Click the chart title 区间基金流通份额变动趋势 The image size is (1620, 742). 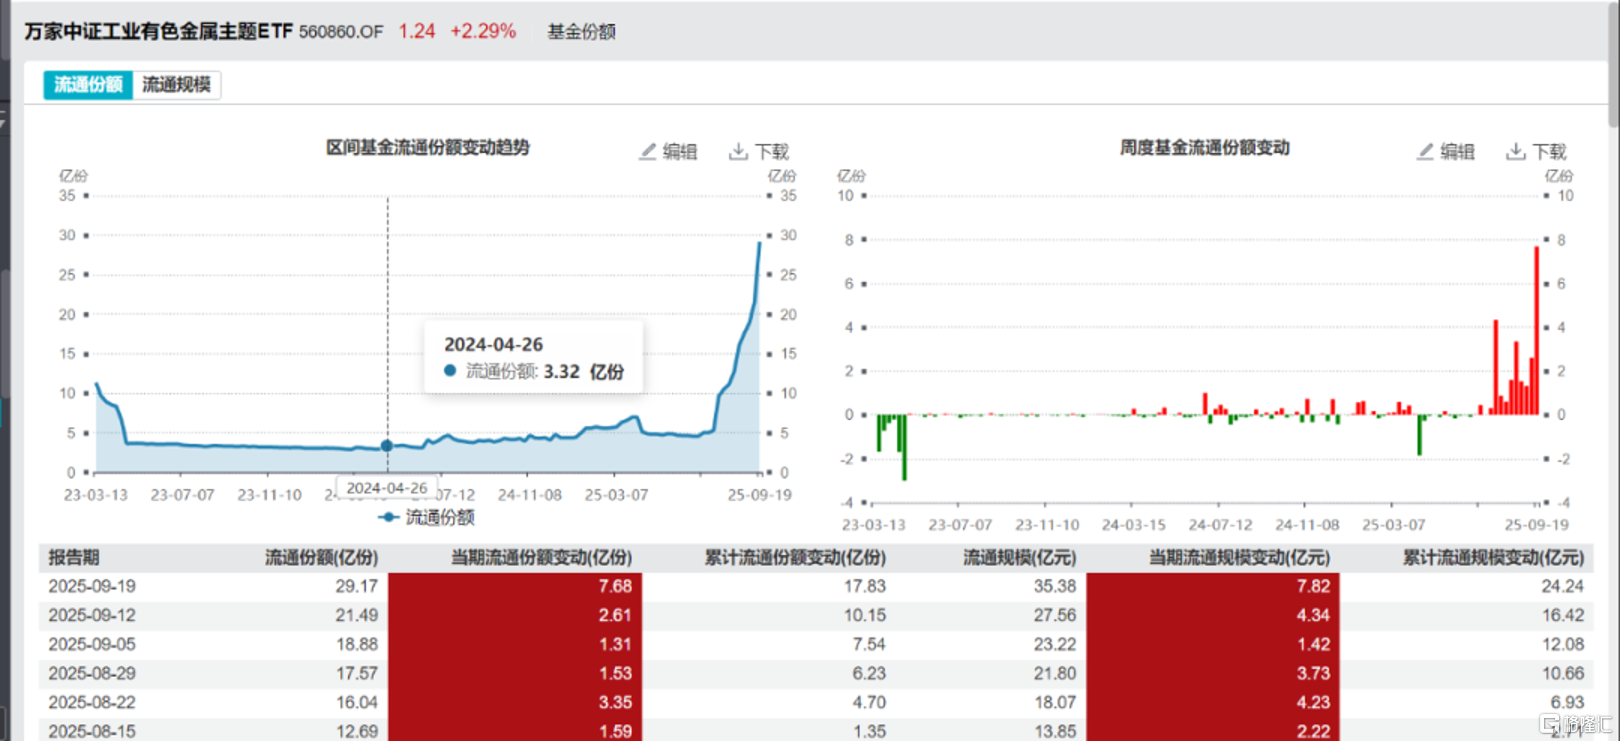428,148
